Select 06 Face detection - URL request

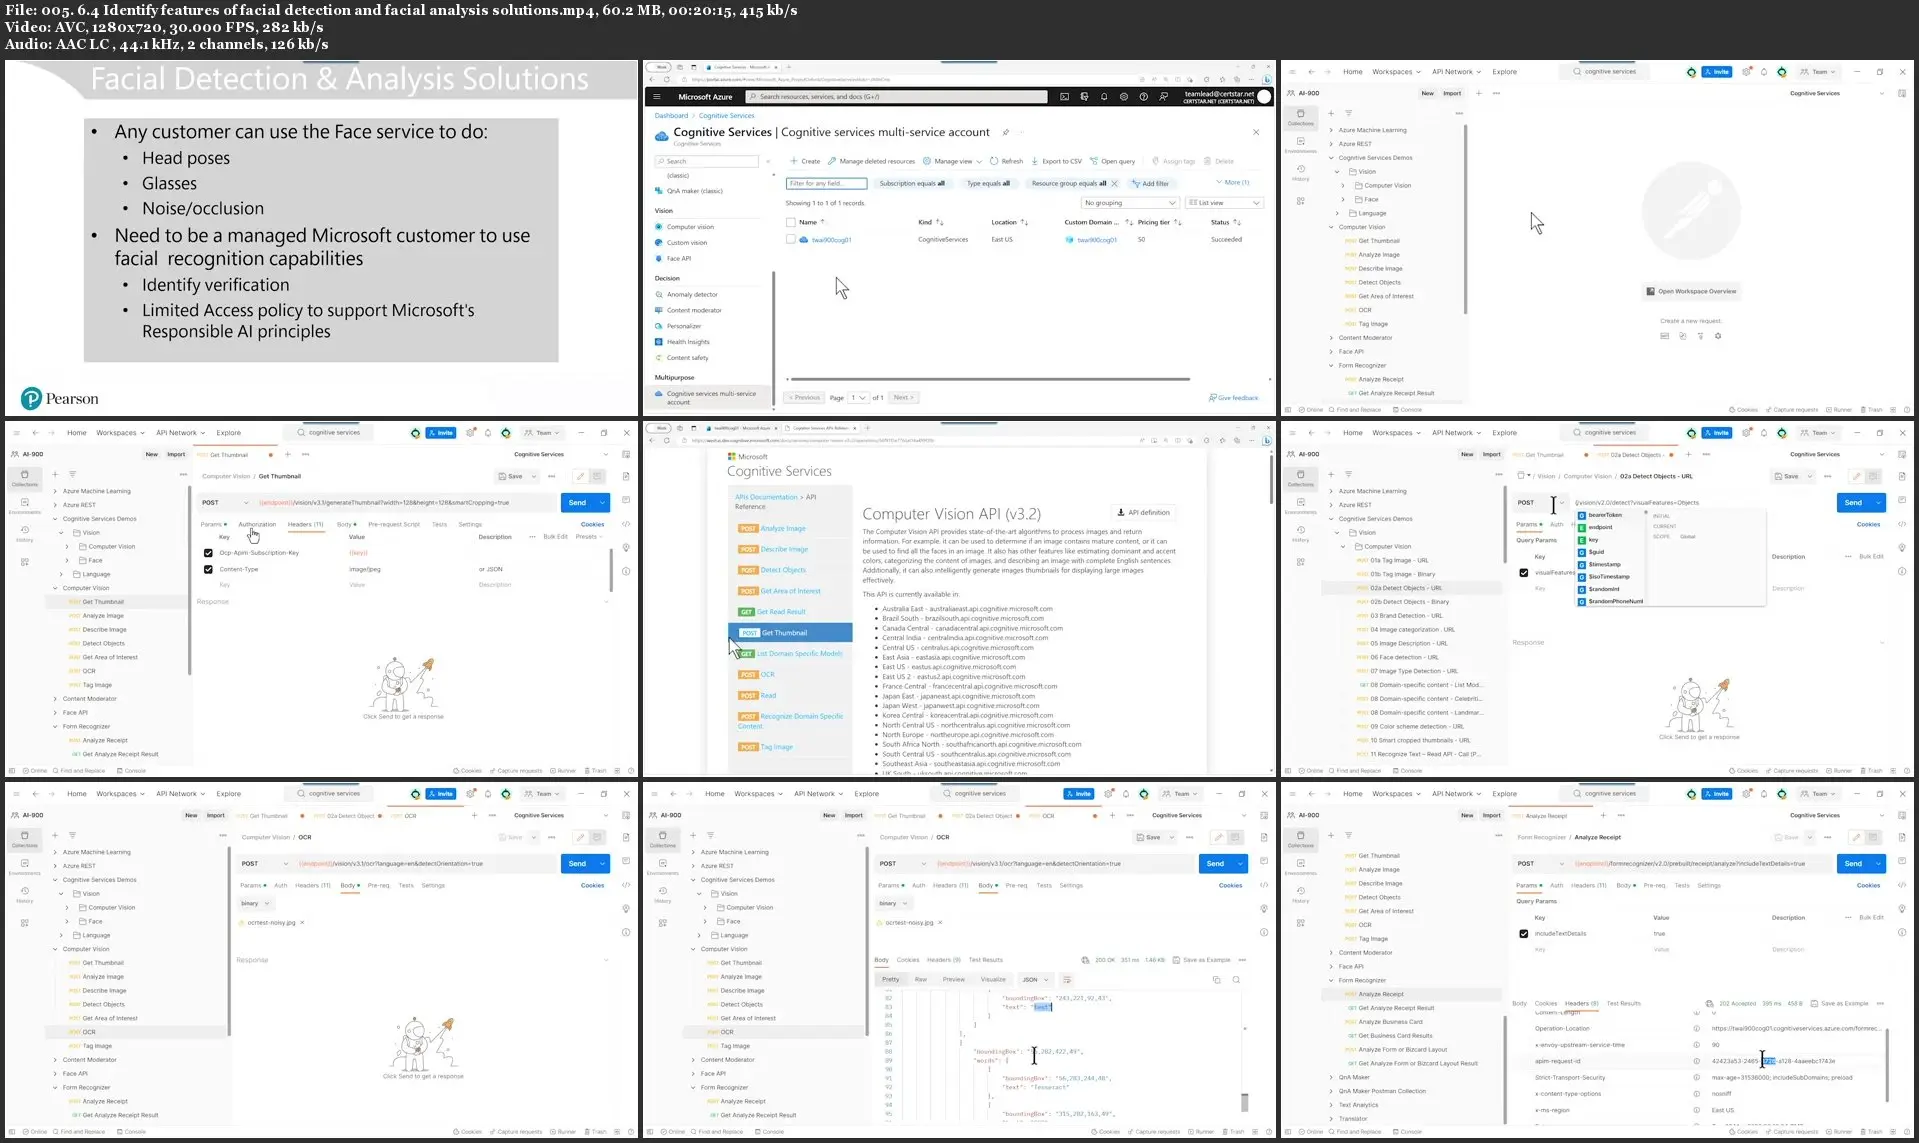(1404, 657)
